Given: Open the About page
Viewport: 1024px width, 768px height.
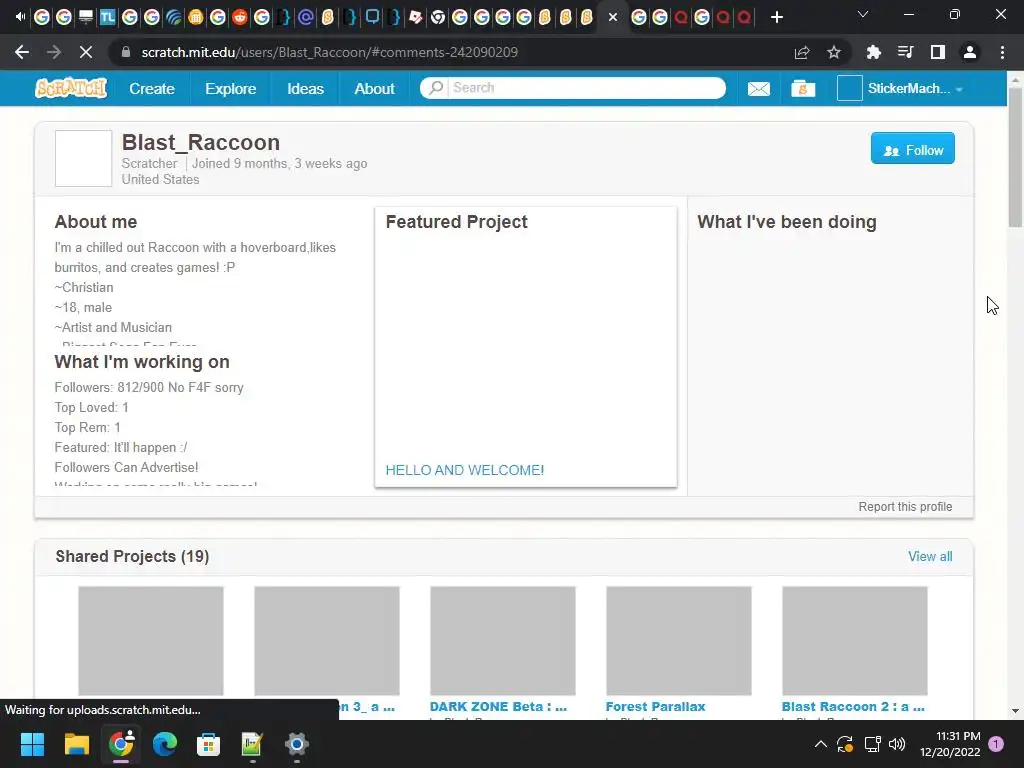Looking at the screenshot, I should [374, 88].
